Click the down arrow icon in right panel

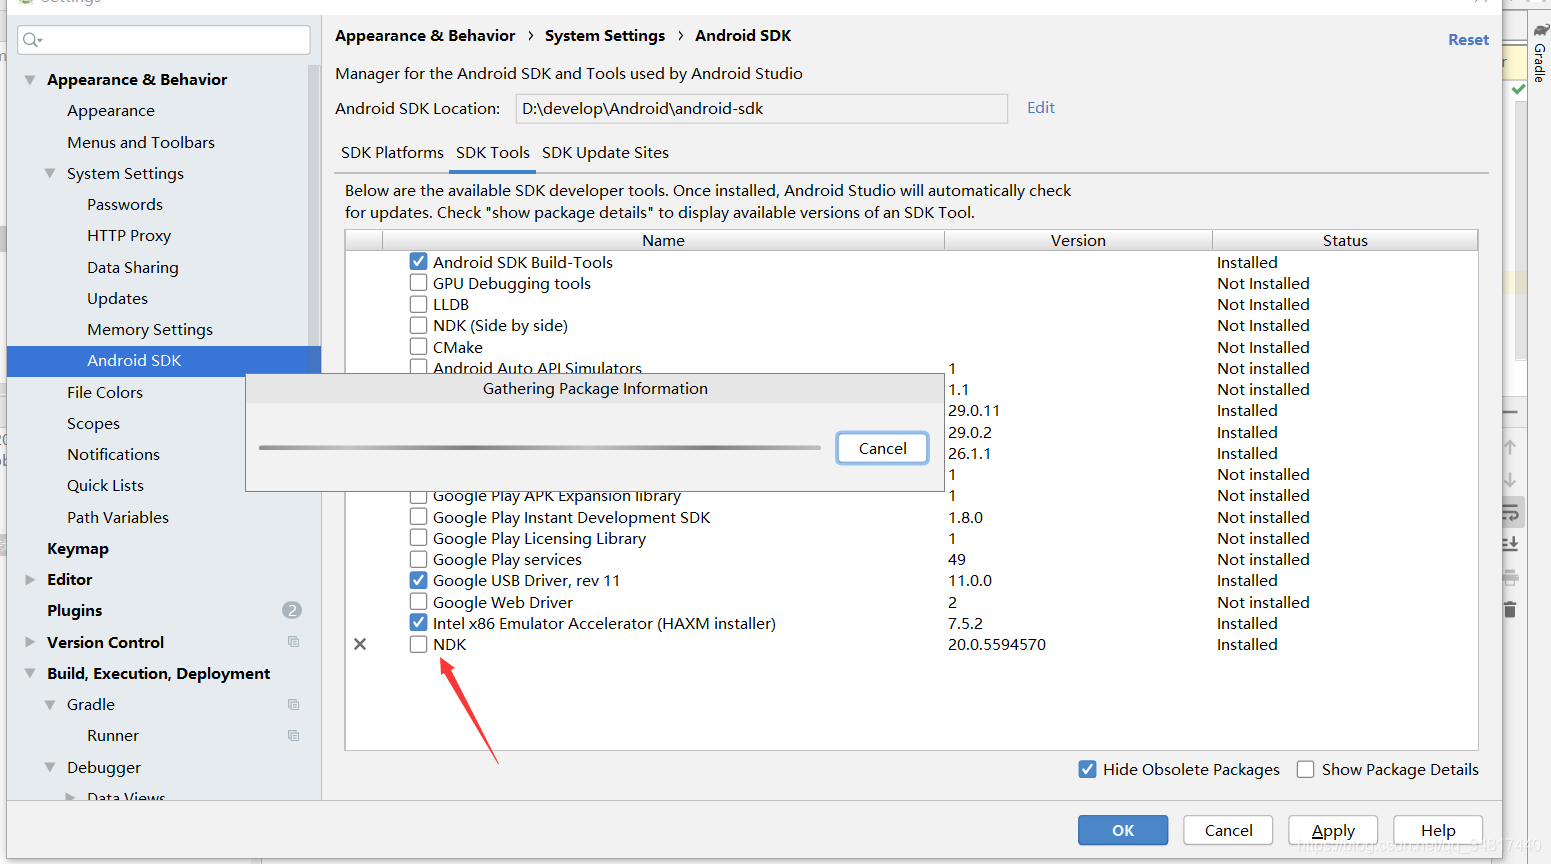click(1510, 480)
